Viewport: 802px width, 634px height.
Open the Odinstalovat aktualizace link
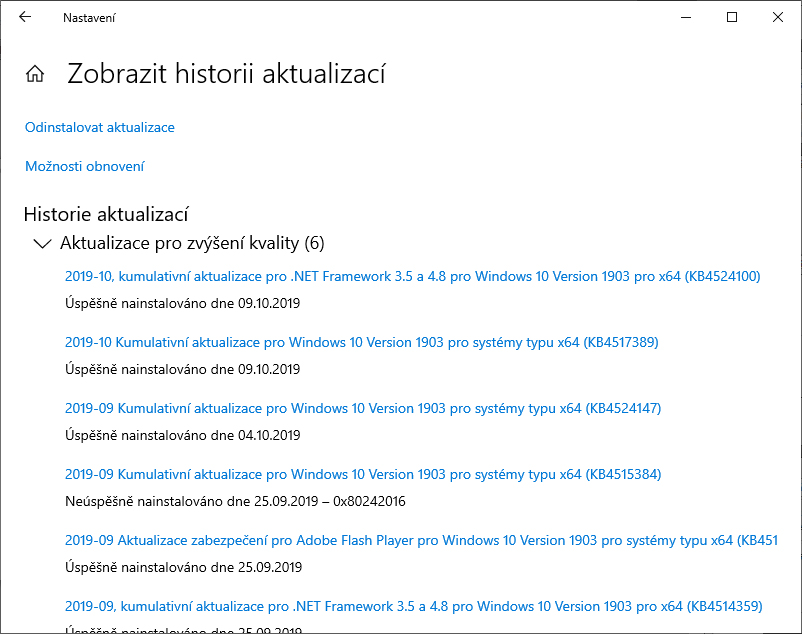100,128
